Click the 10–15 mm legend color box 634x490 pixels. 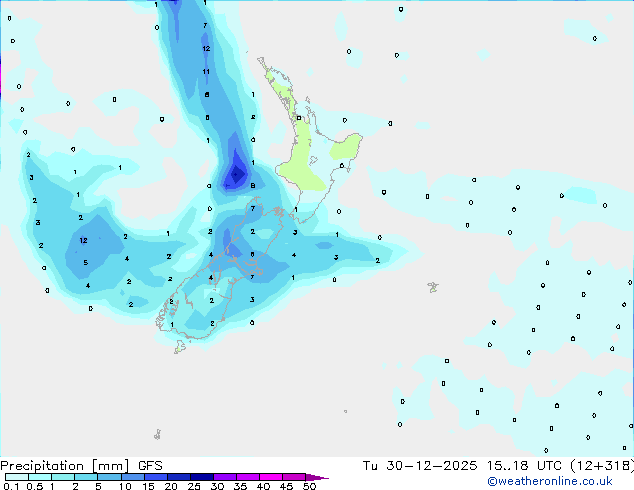[132, 477]
